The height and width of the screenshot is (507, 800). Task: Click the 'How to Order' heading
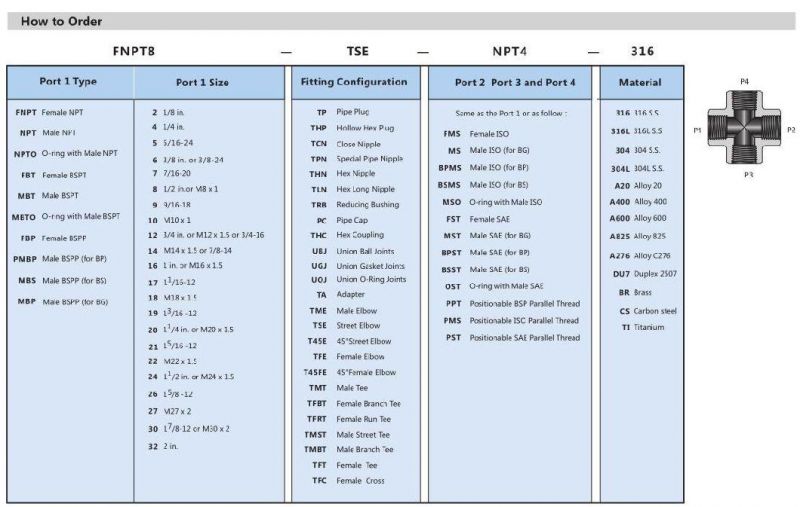point(61,21)
